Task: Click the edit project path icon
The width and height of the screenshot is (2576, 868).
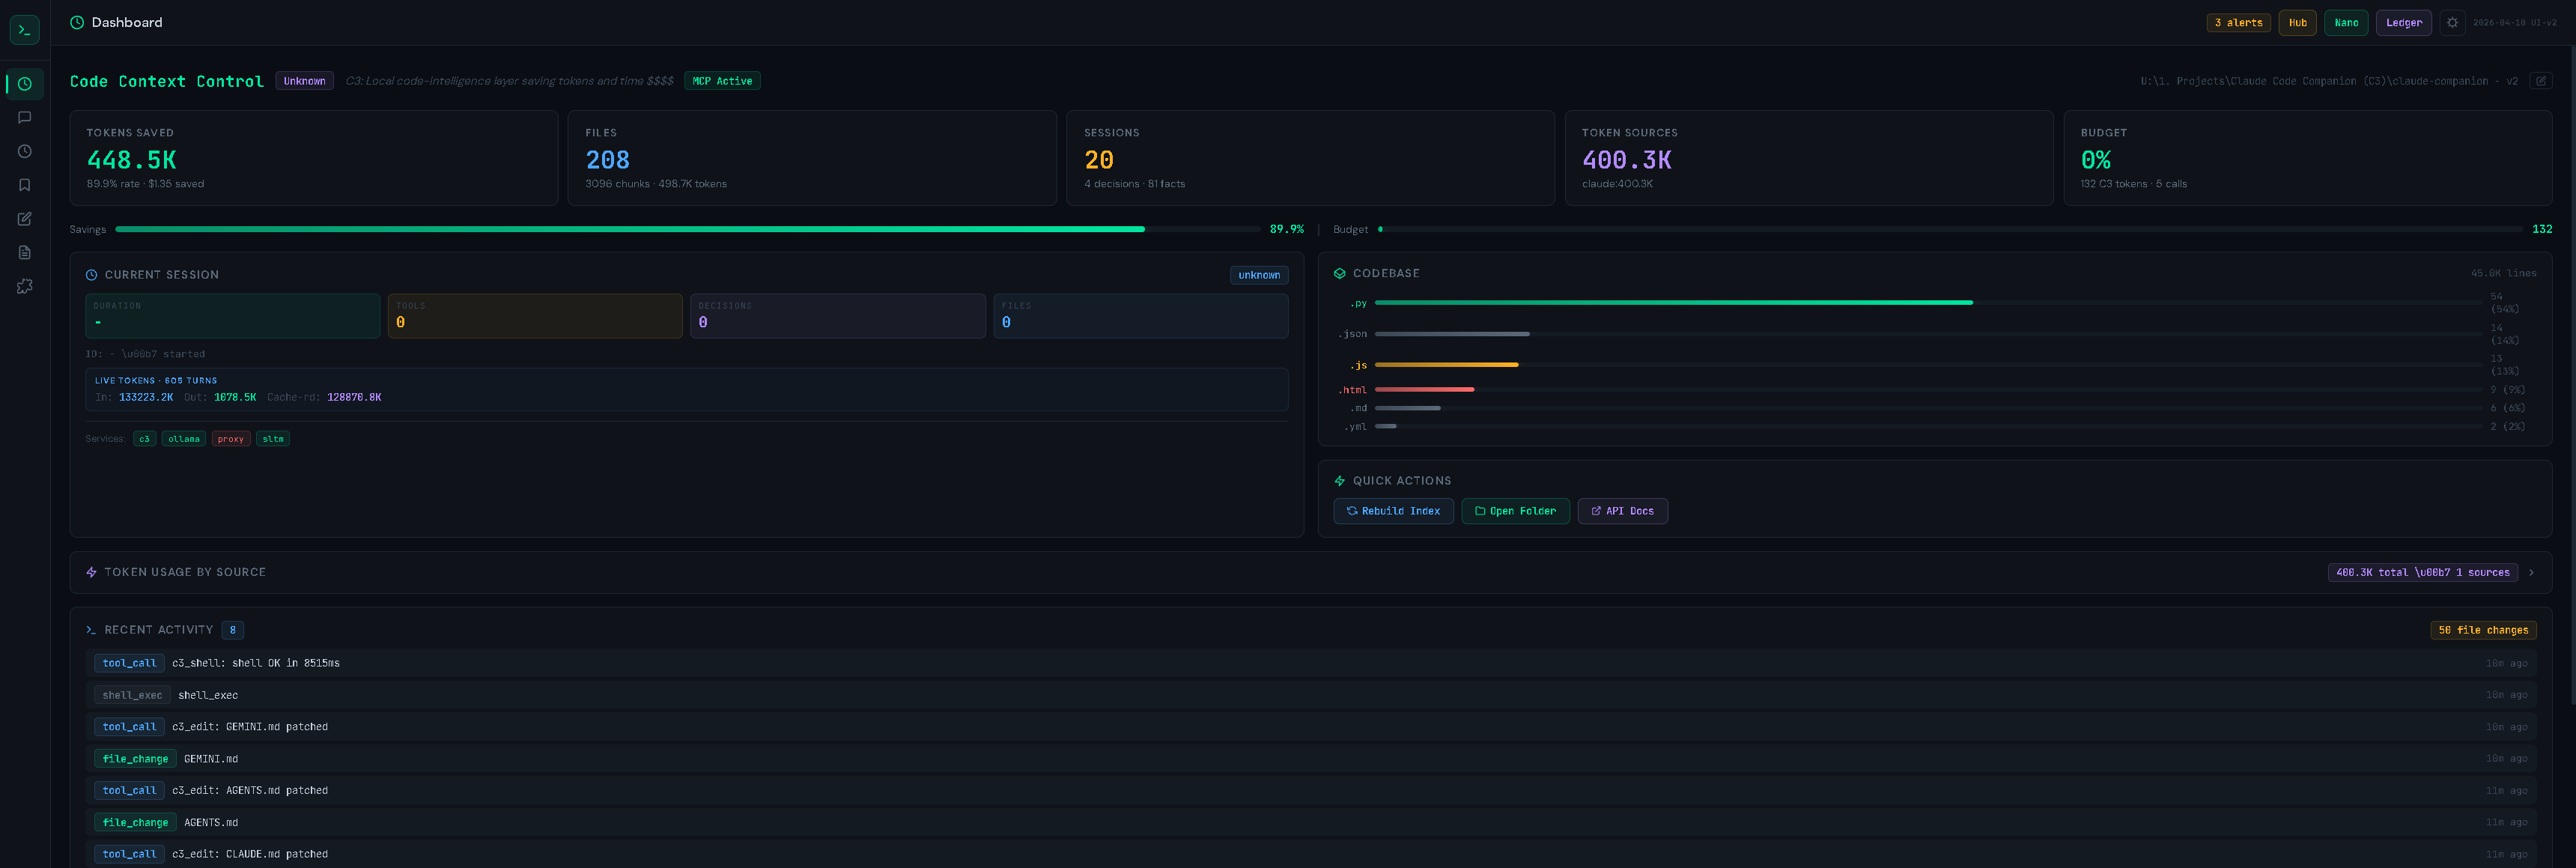Action: click(2540, 81)
